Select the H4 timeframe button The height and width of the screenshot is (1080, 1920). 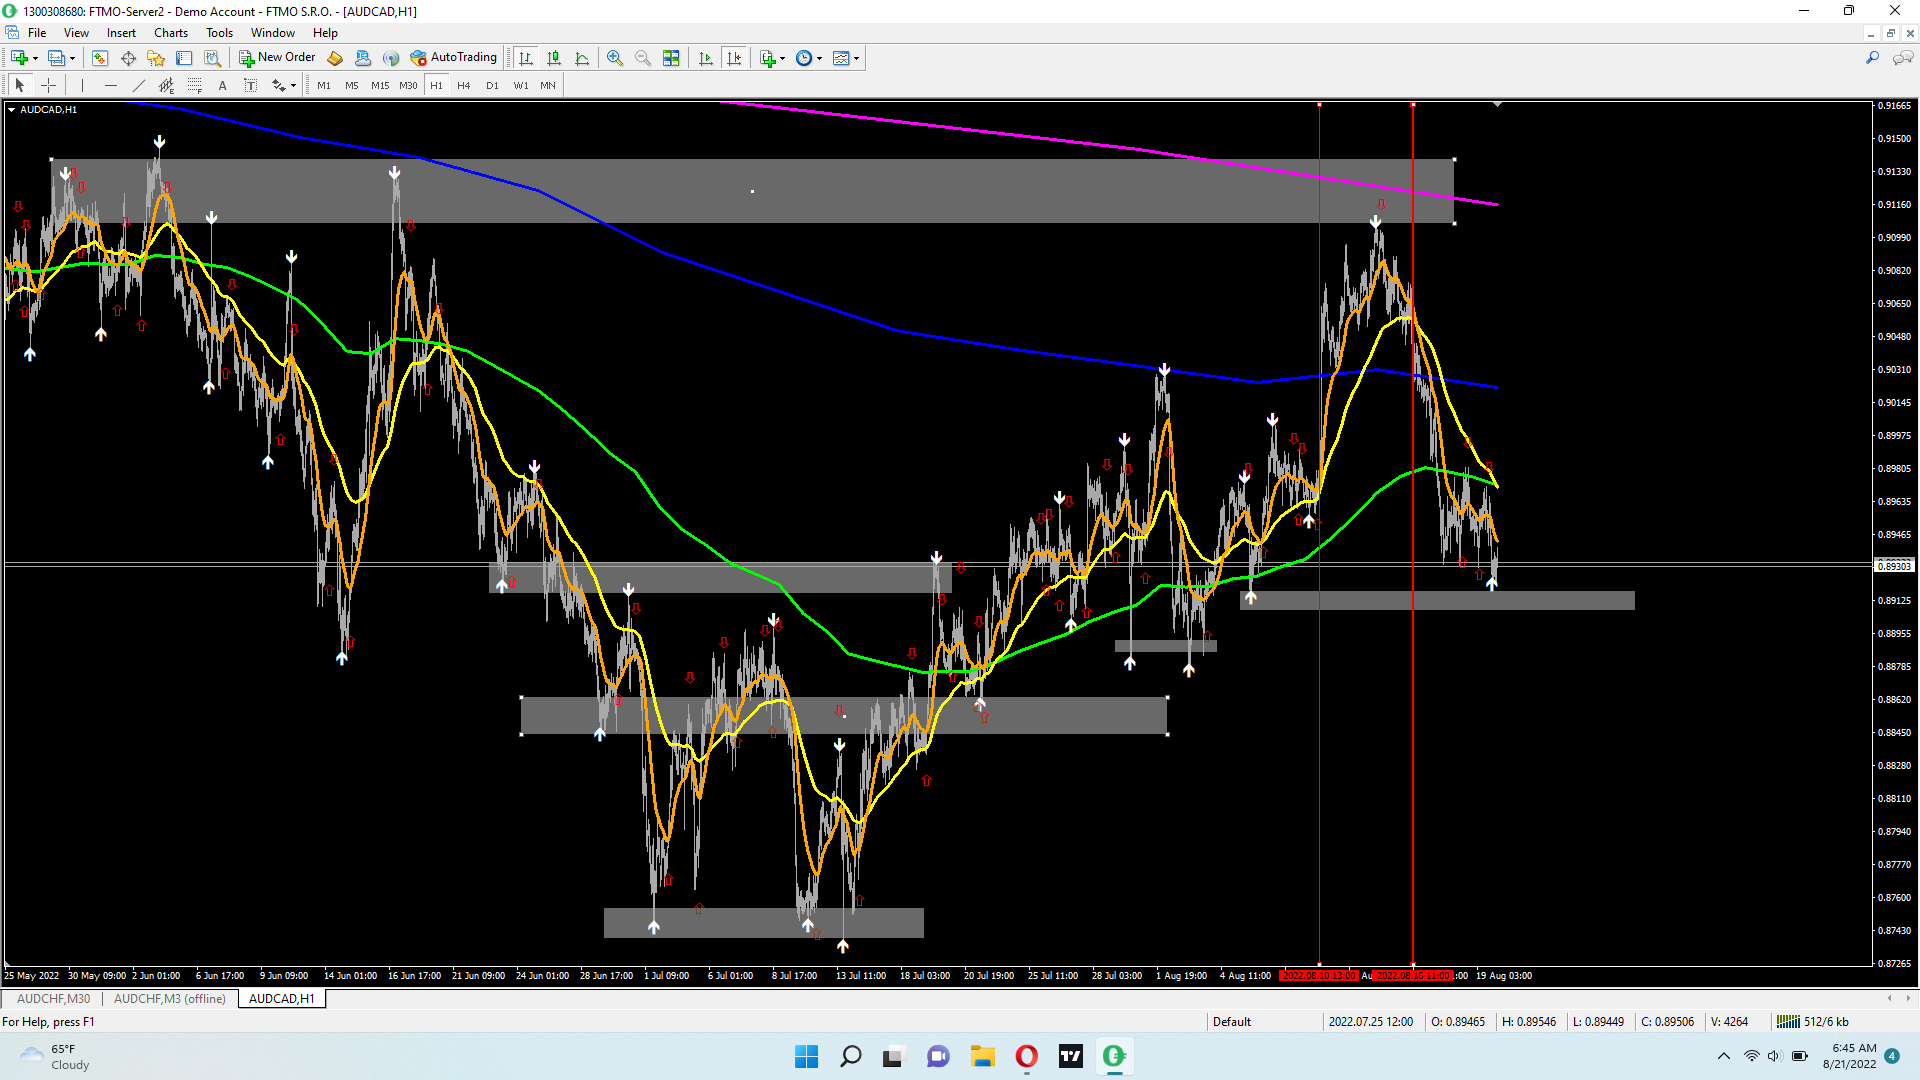click(463, 85)
